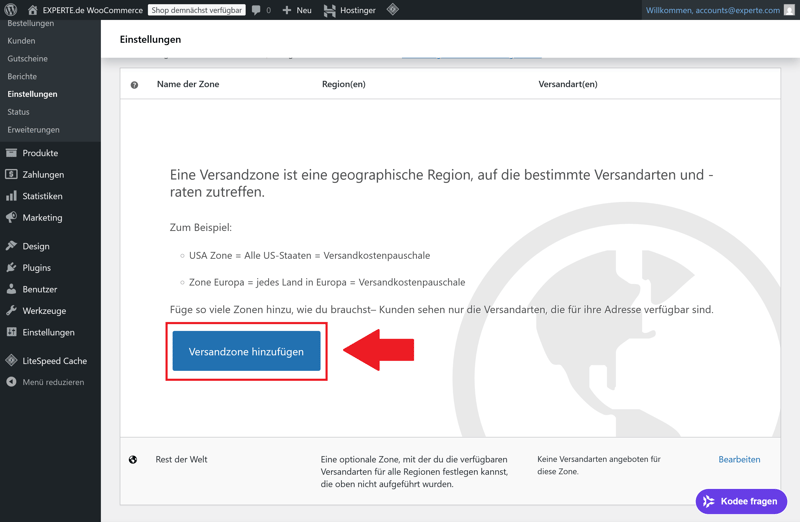Open the Zahlungen menu item
Viewport: 800px width, 522px height.
click(x=43, y=175)
